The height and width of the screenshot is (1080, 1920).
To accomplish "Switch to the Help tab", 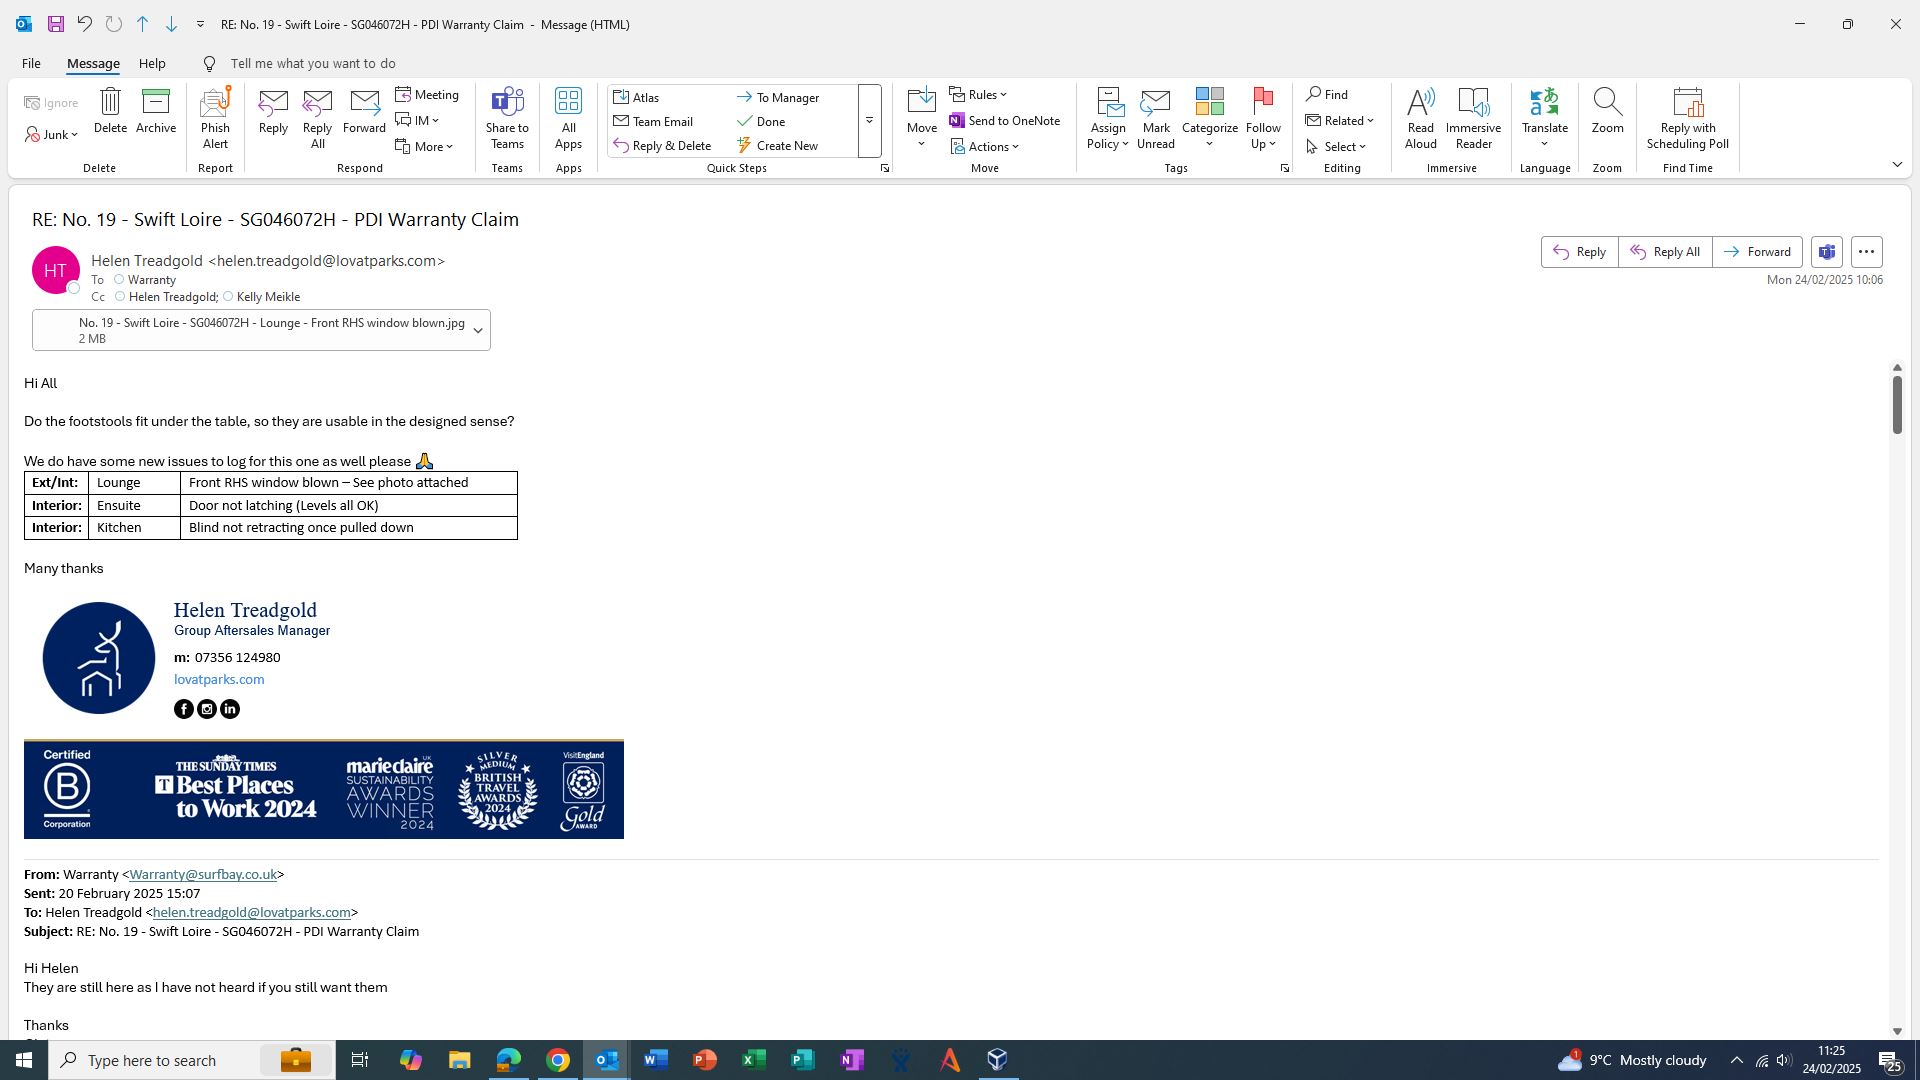I will pos(152,64).
